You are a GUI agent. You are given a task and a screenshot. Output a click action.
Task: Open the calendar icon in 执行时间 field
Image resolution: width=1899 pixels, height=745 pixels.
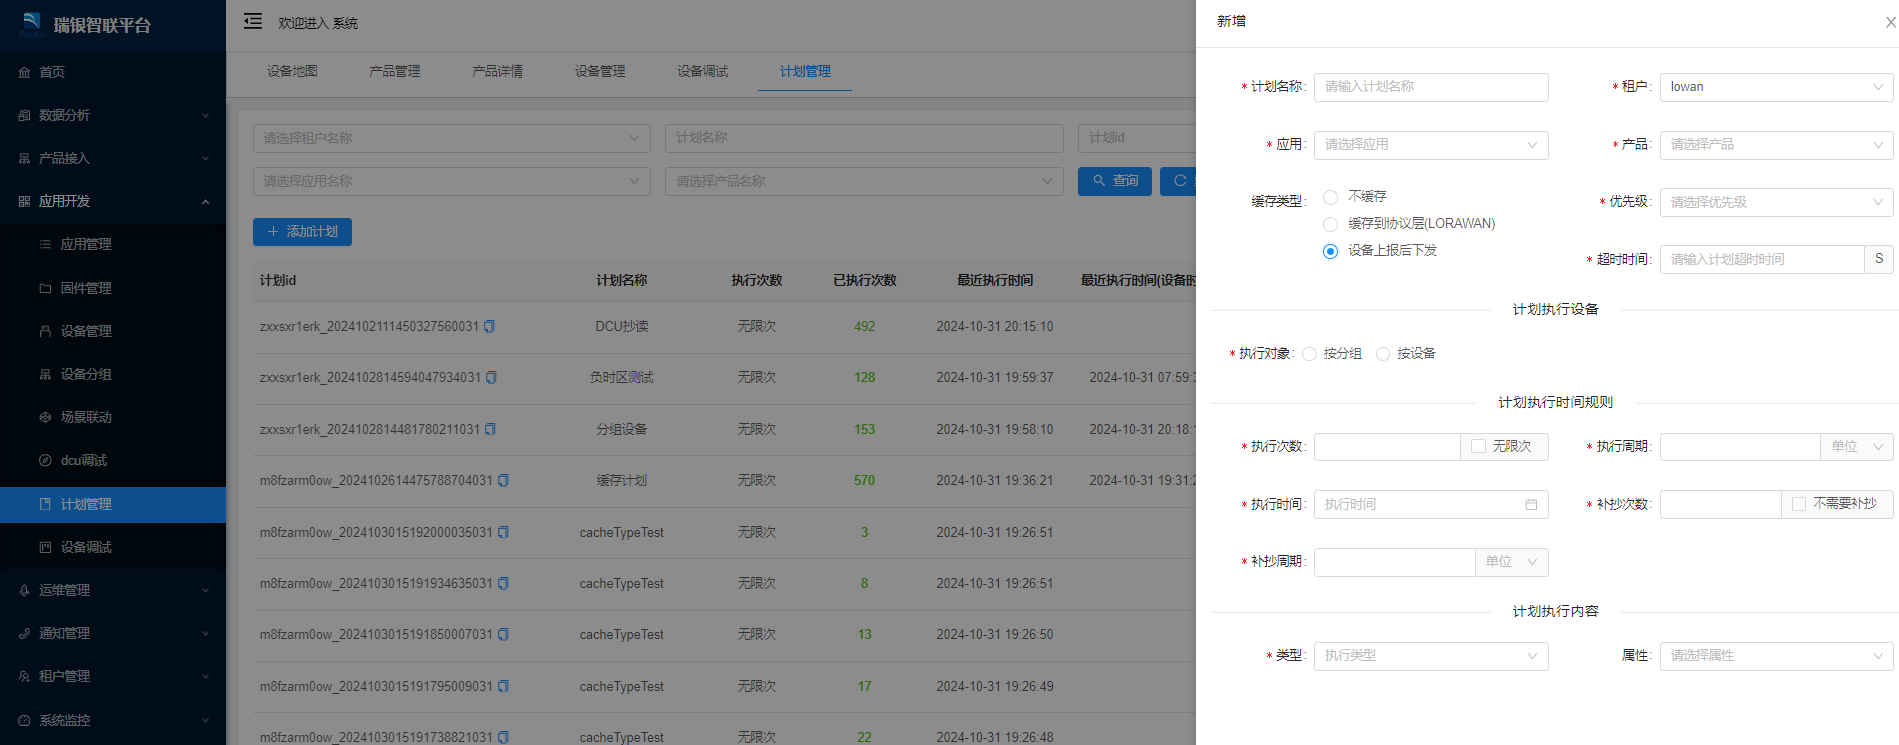pyautogui.click(x=1531, y=504)
